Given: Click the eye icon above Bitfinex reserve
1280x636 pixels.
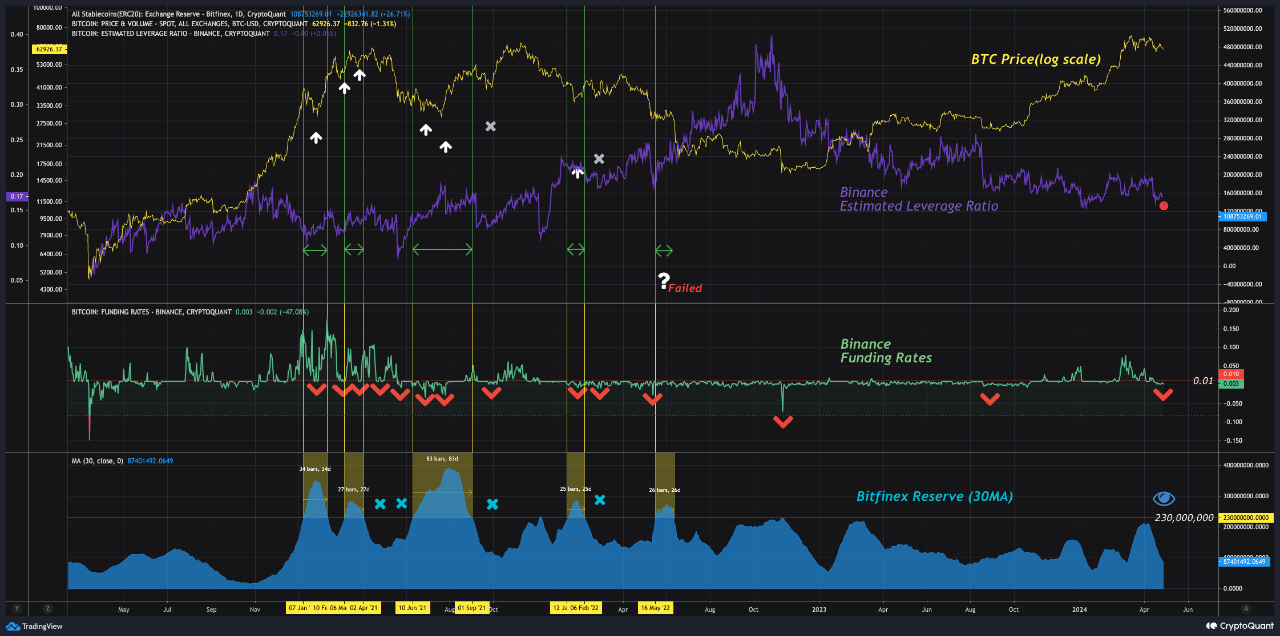Looking at the screenshot, I should click(1163, 498).
